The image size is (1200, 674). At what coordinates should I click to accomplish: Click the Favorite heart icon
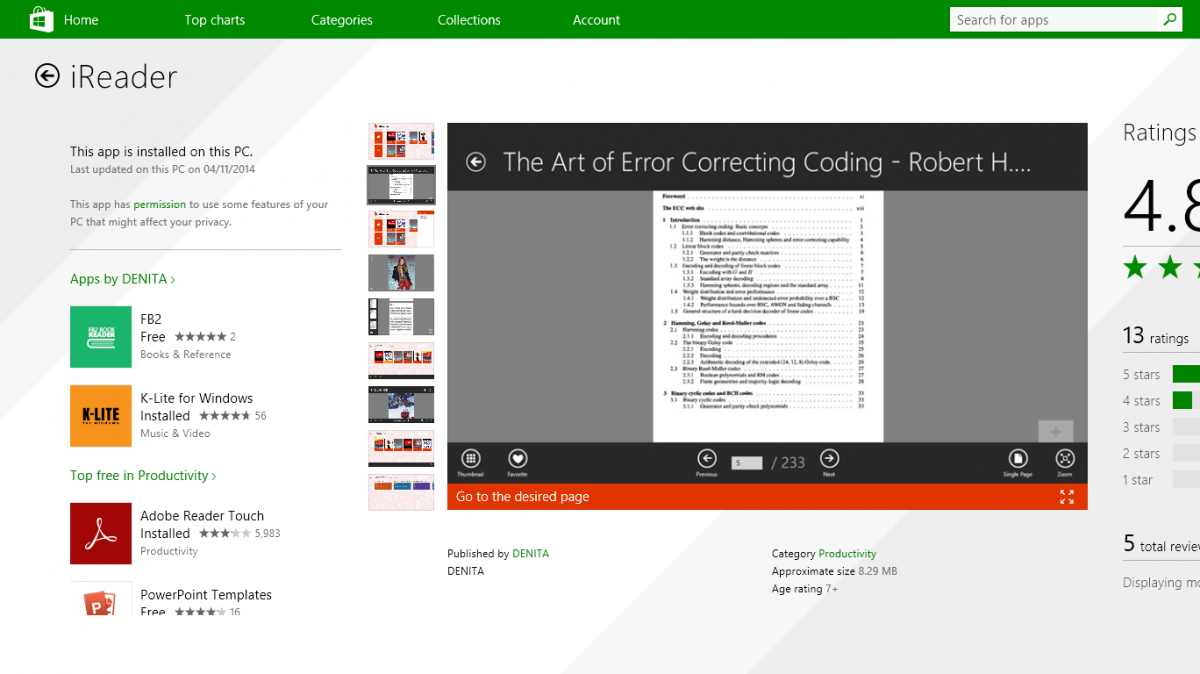(x=517, y=459)
